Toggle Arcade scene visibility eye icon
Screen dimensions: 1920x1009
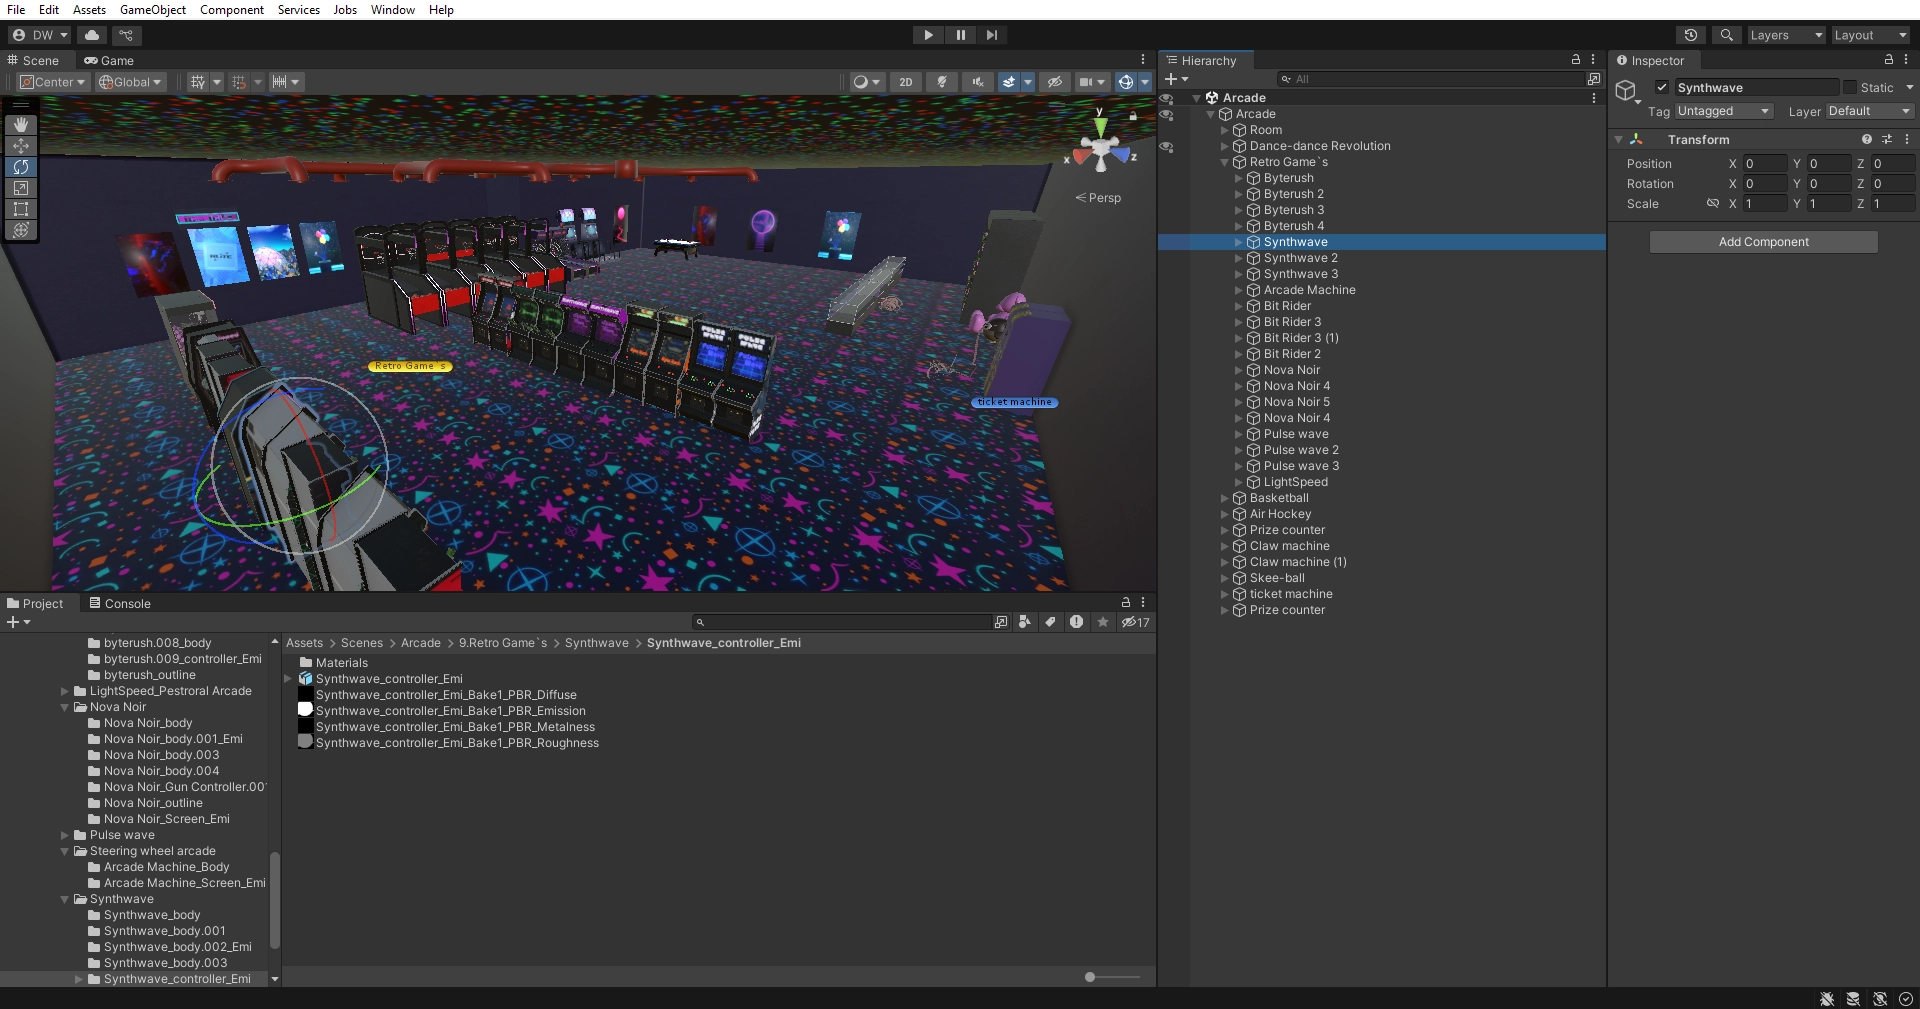pyautogui.click(x=1166, y=98)
